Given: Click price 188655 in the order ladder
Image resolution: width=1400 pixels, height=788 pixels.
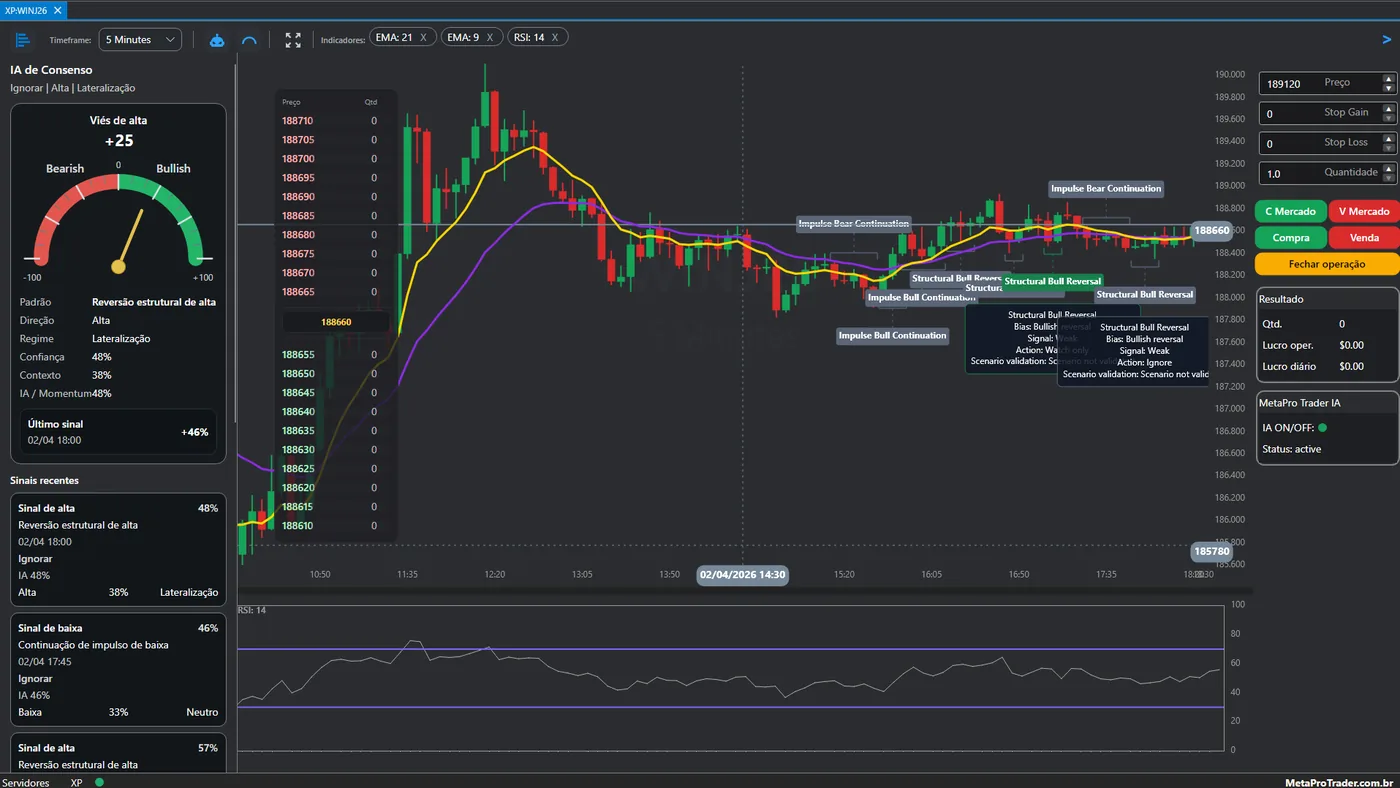Looking at the screenshot, I should coord(298,355).
